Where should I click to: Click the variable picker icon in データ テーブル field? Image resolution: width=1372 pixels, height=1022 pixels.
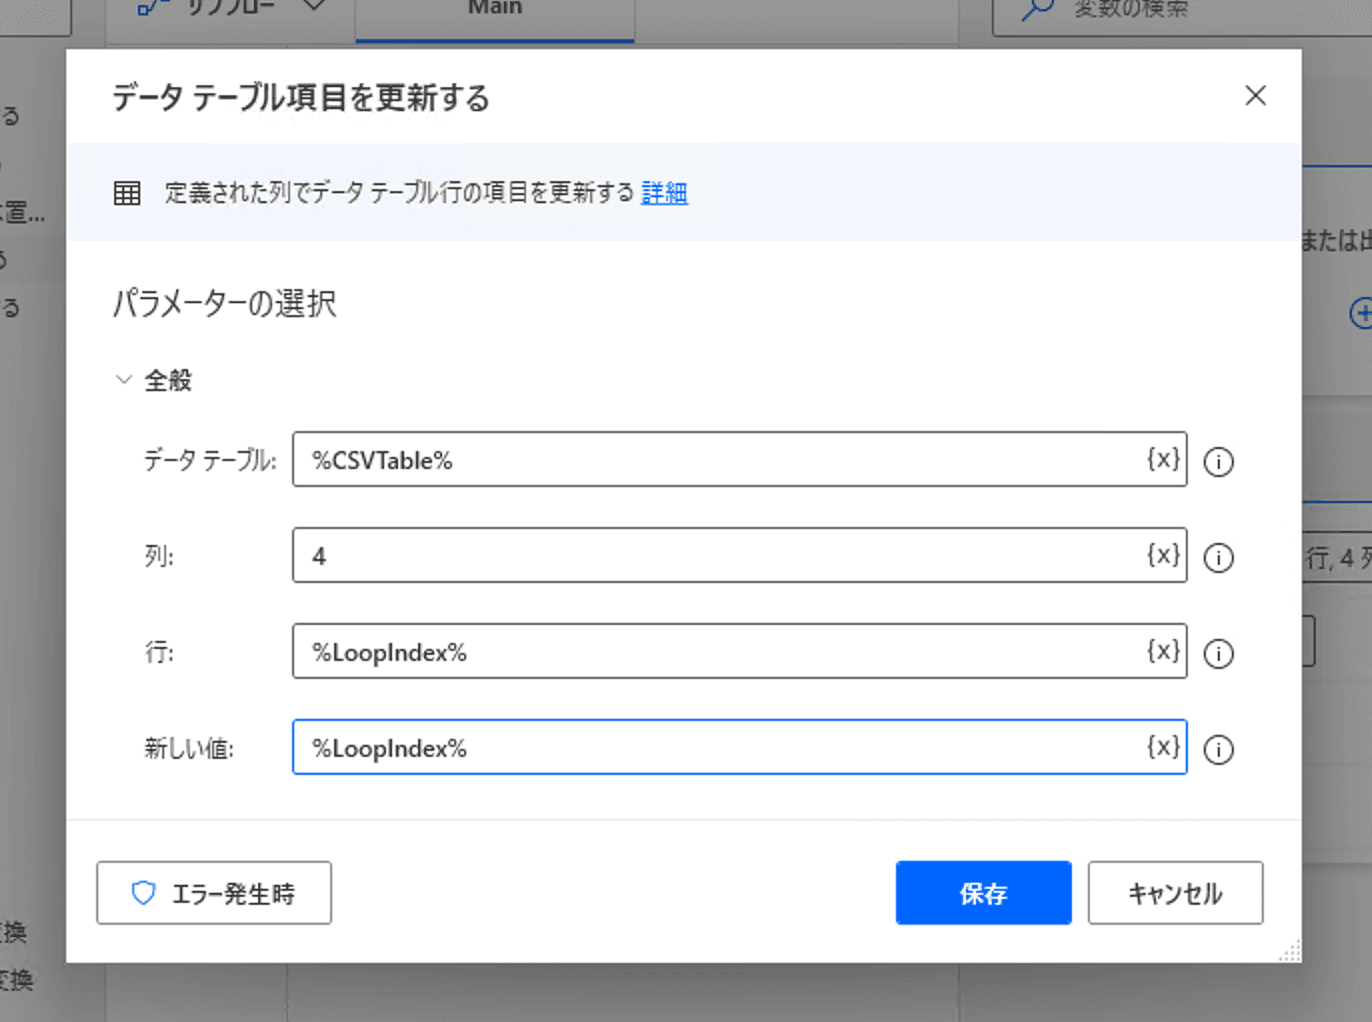(1163, 459)
